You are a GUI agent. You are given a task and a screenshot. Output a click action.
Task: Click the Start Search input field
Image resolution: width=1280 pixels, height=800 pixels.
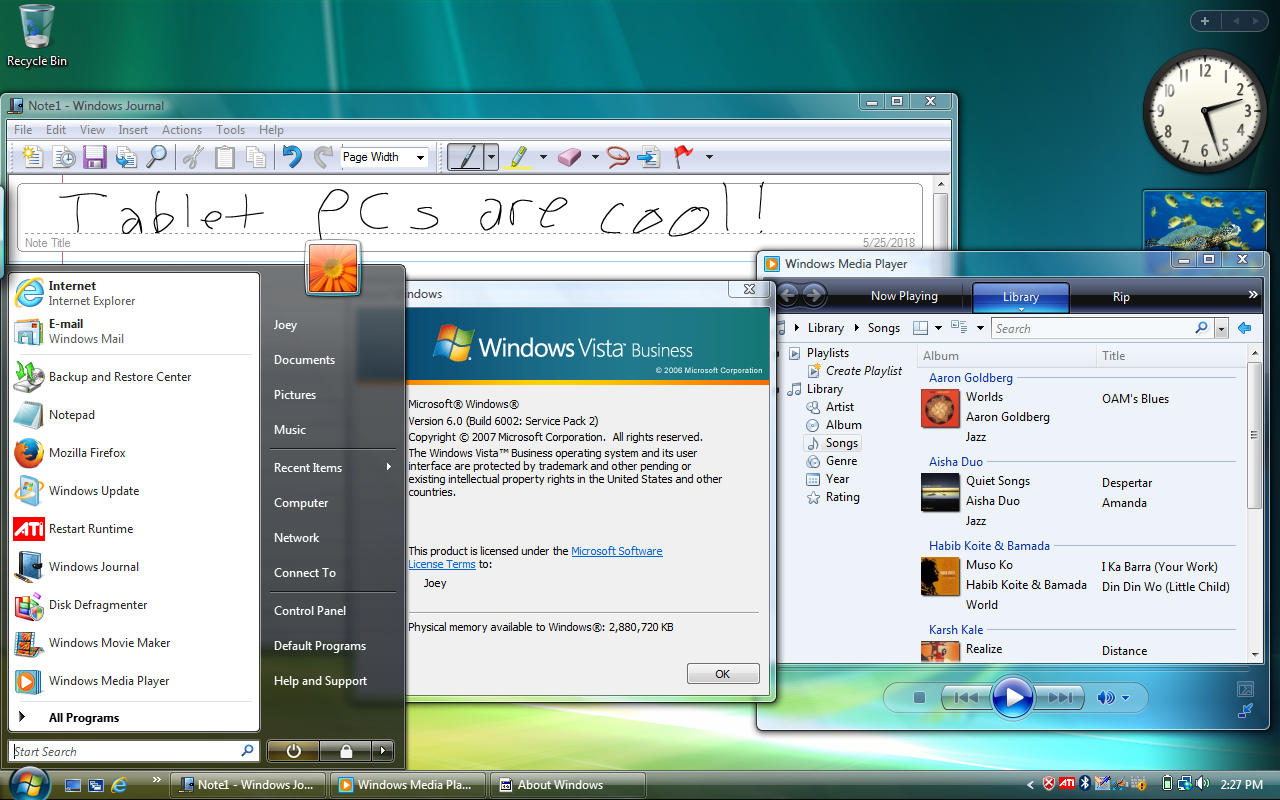click(135, 751)
